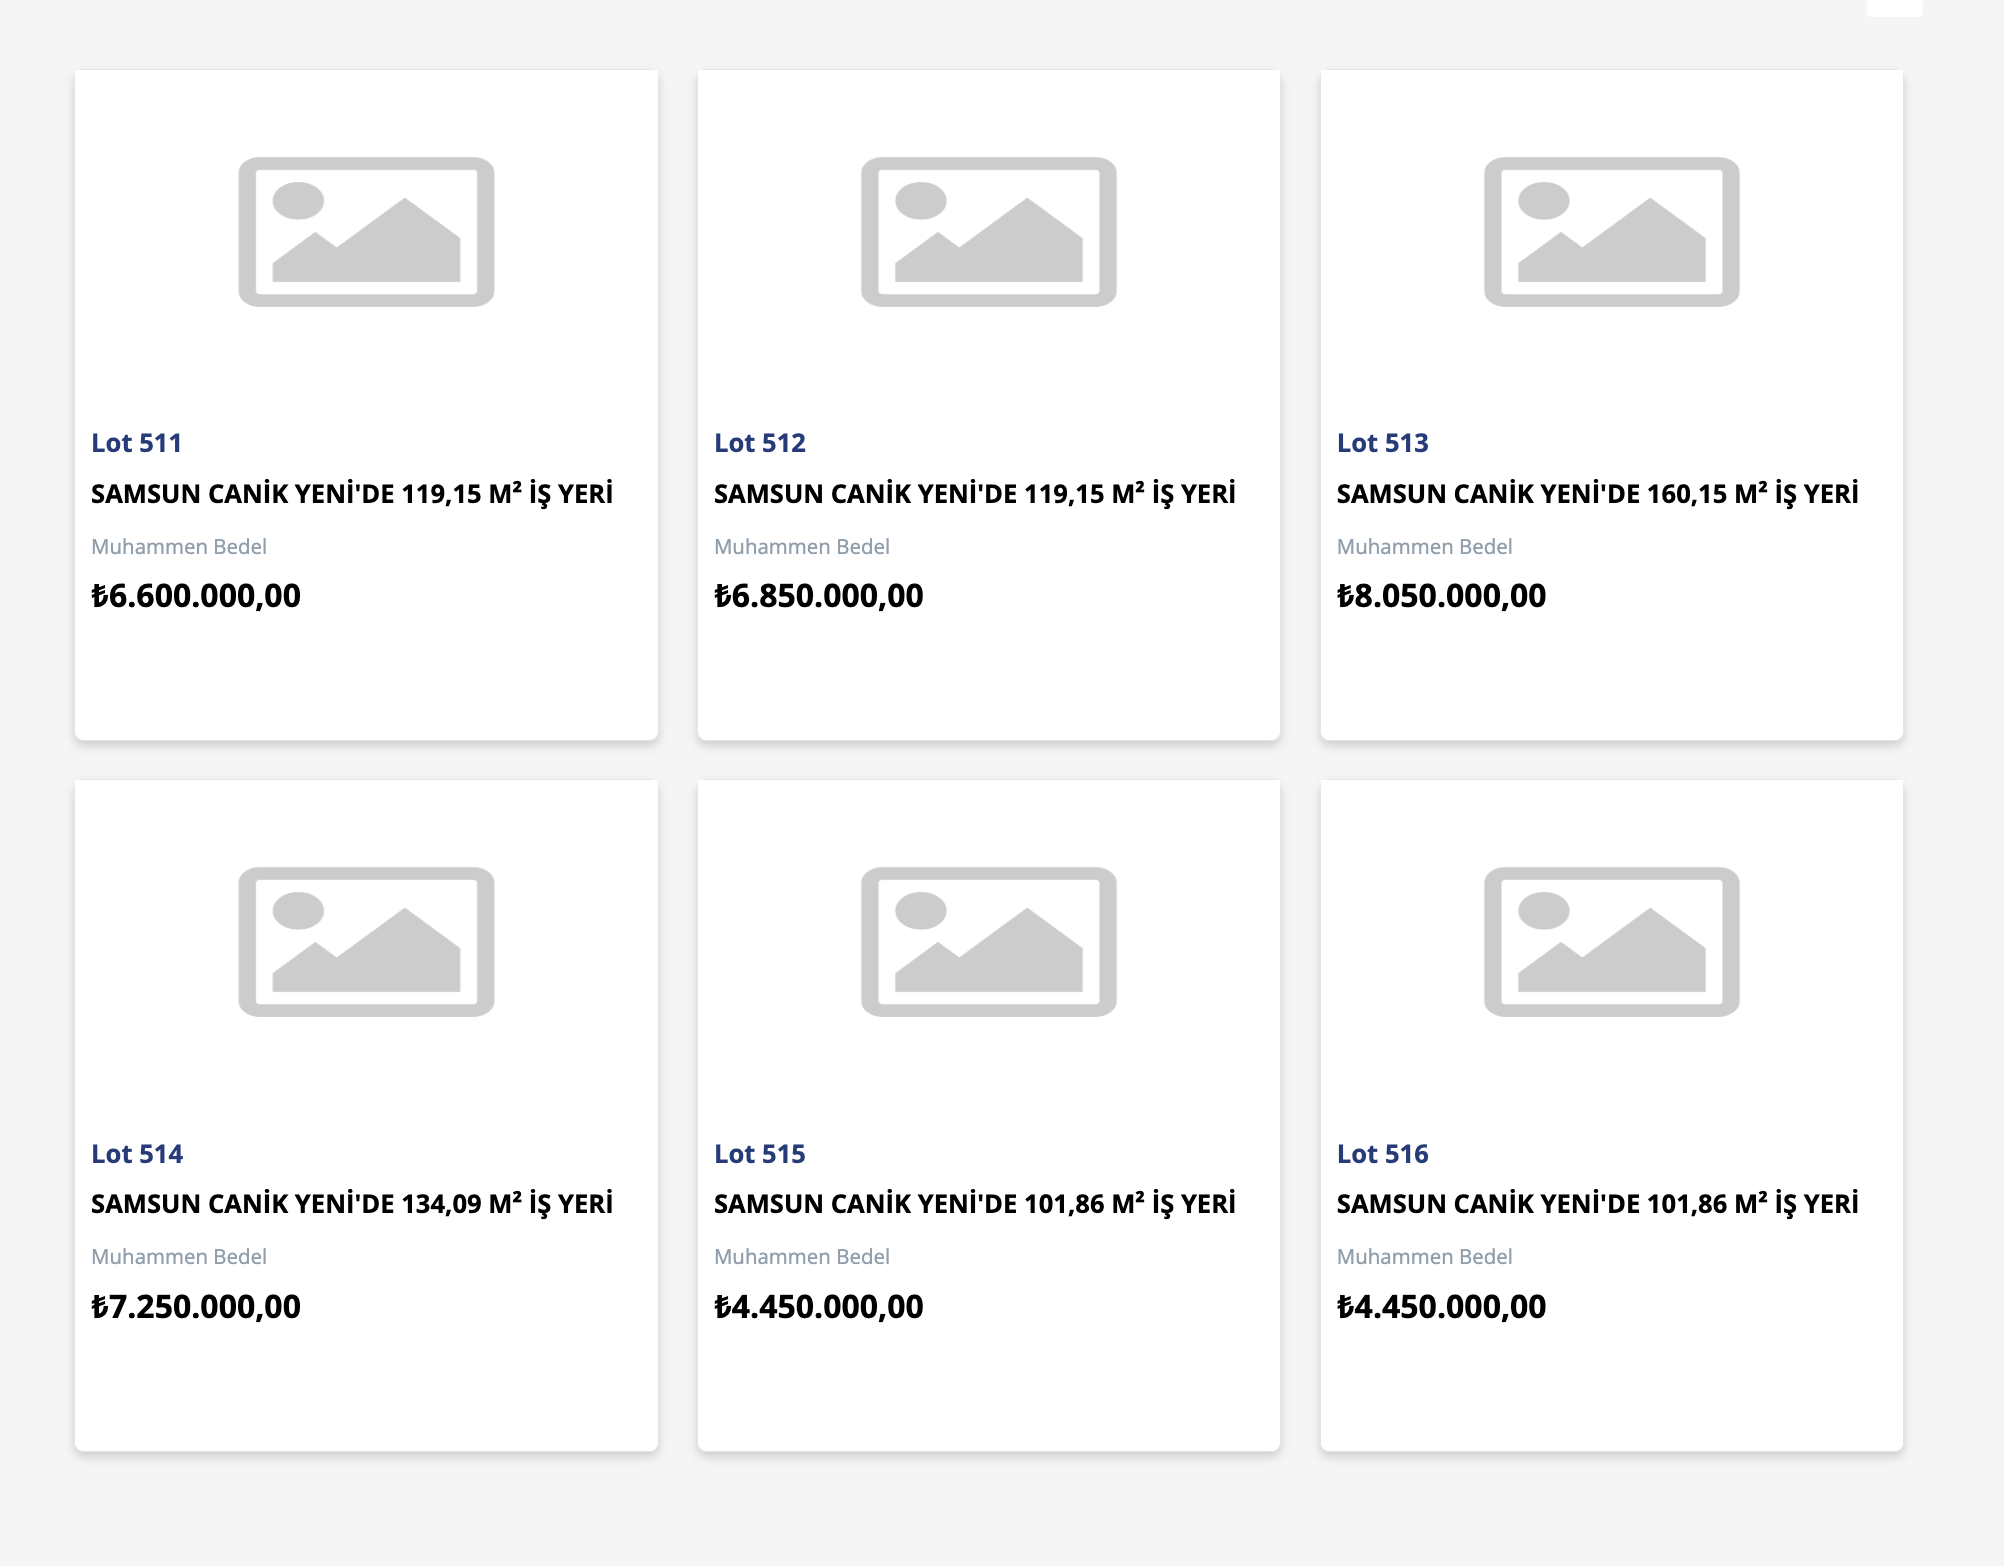2004x1566 pixels.
Task: Click the placeholder image of Lot 515
Action: (988, 942)
